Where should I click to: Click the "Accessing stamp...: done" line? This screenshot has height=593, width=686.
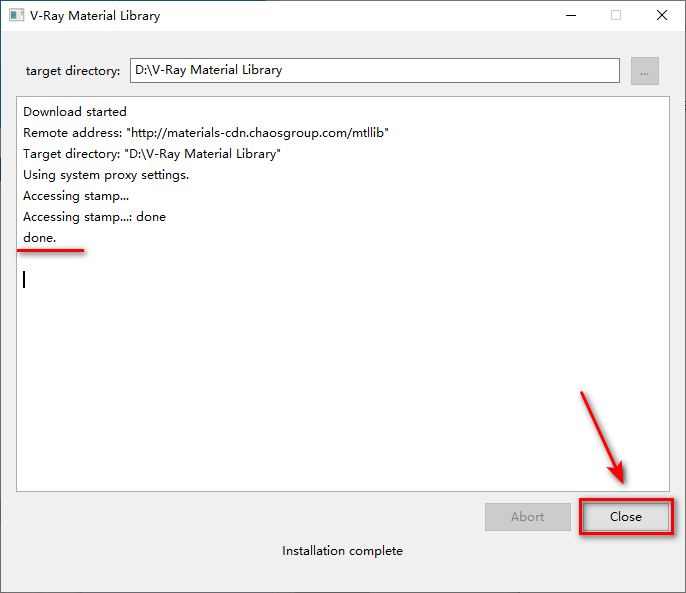[x=94, y=217]
